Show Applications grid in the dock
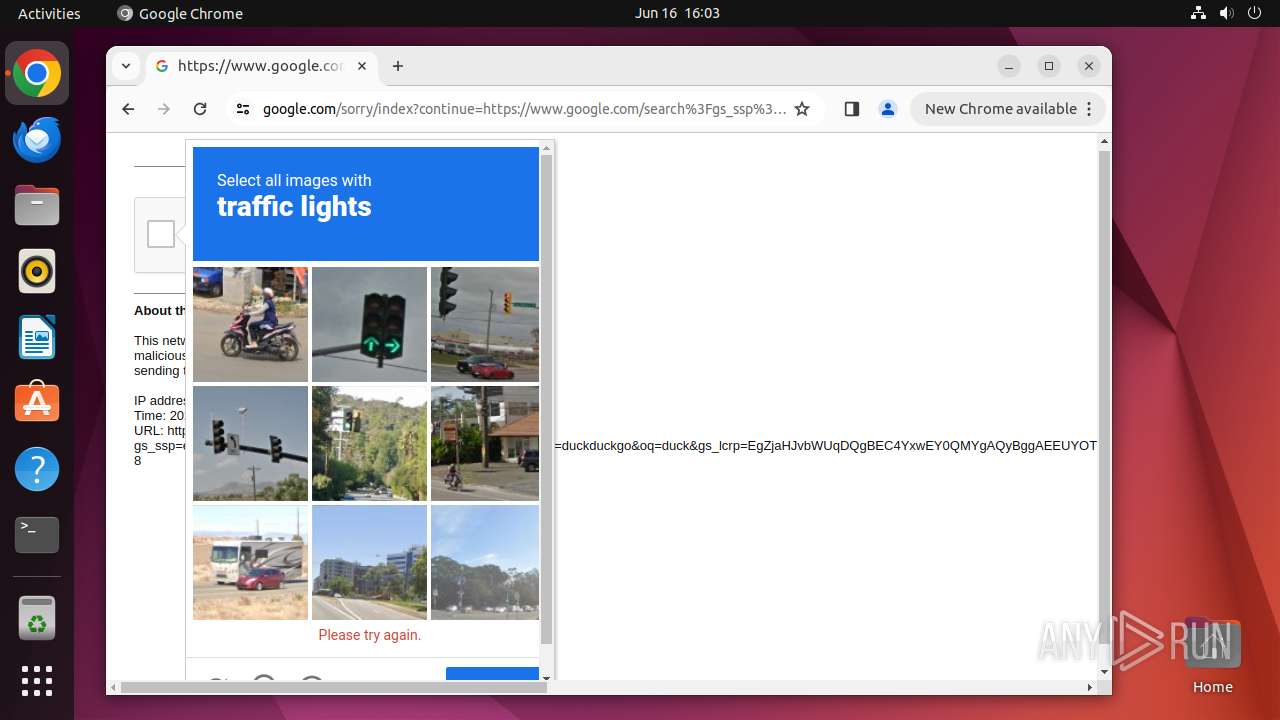1280x720 pixels. 37,681
